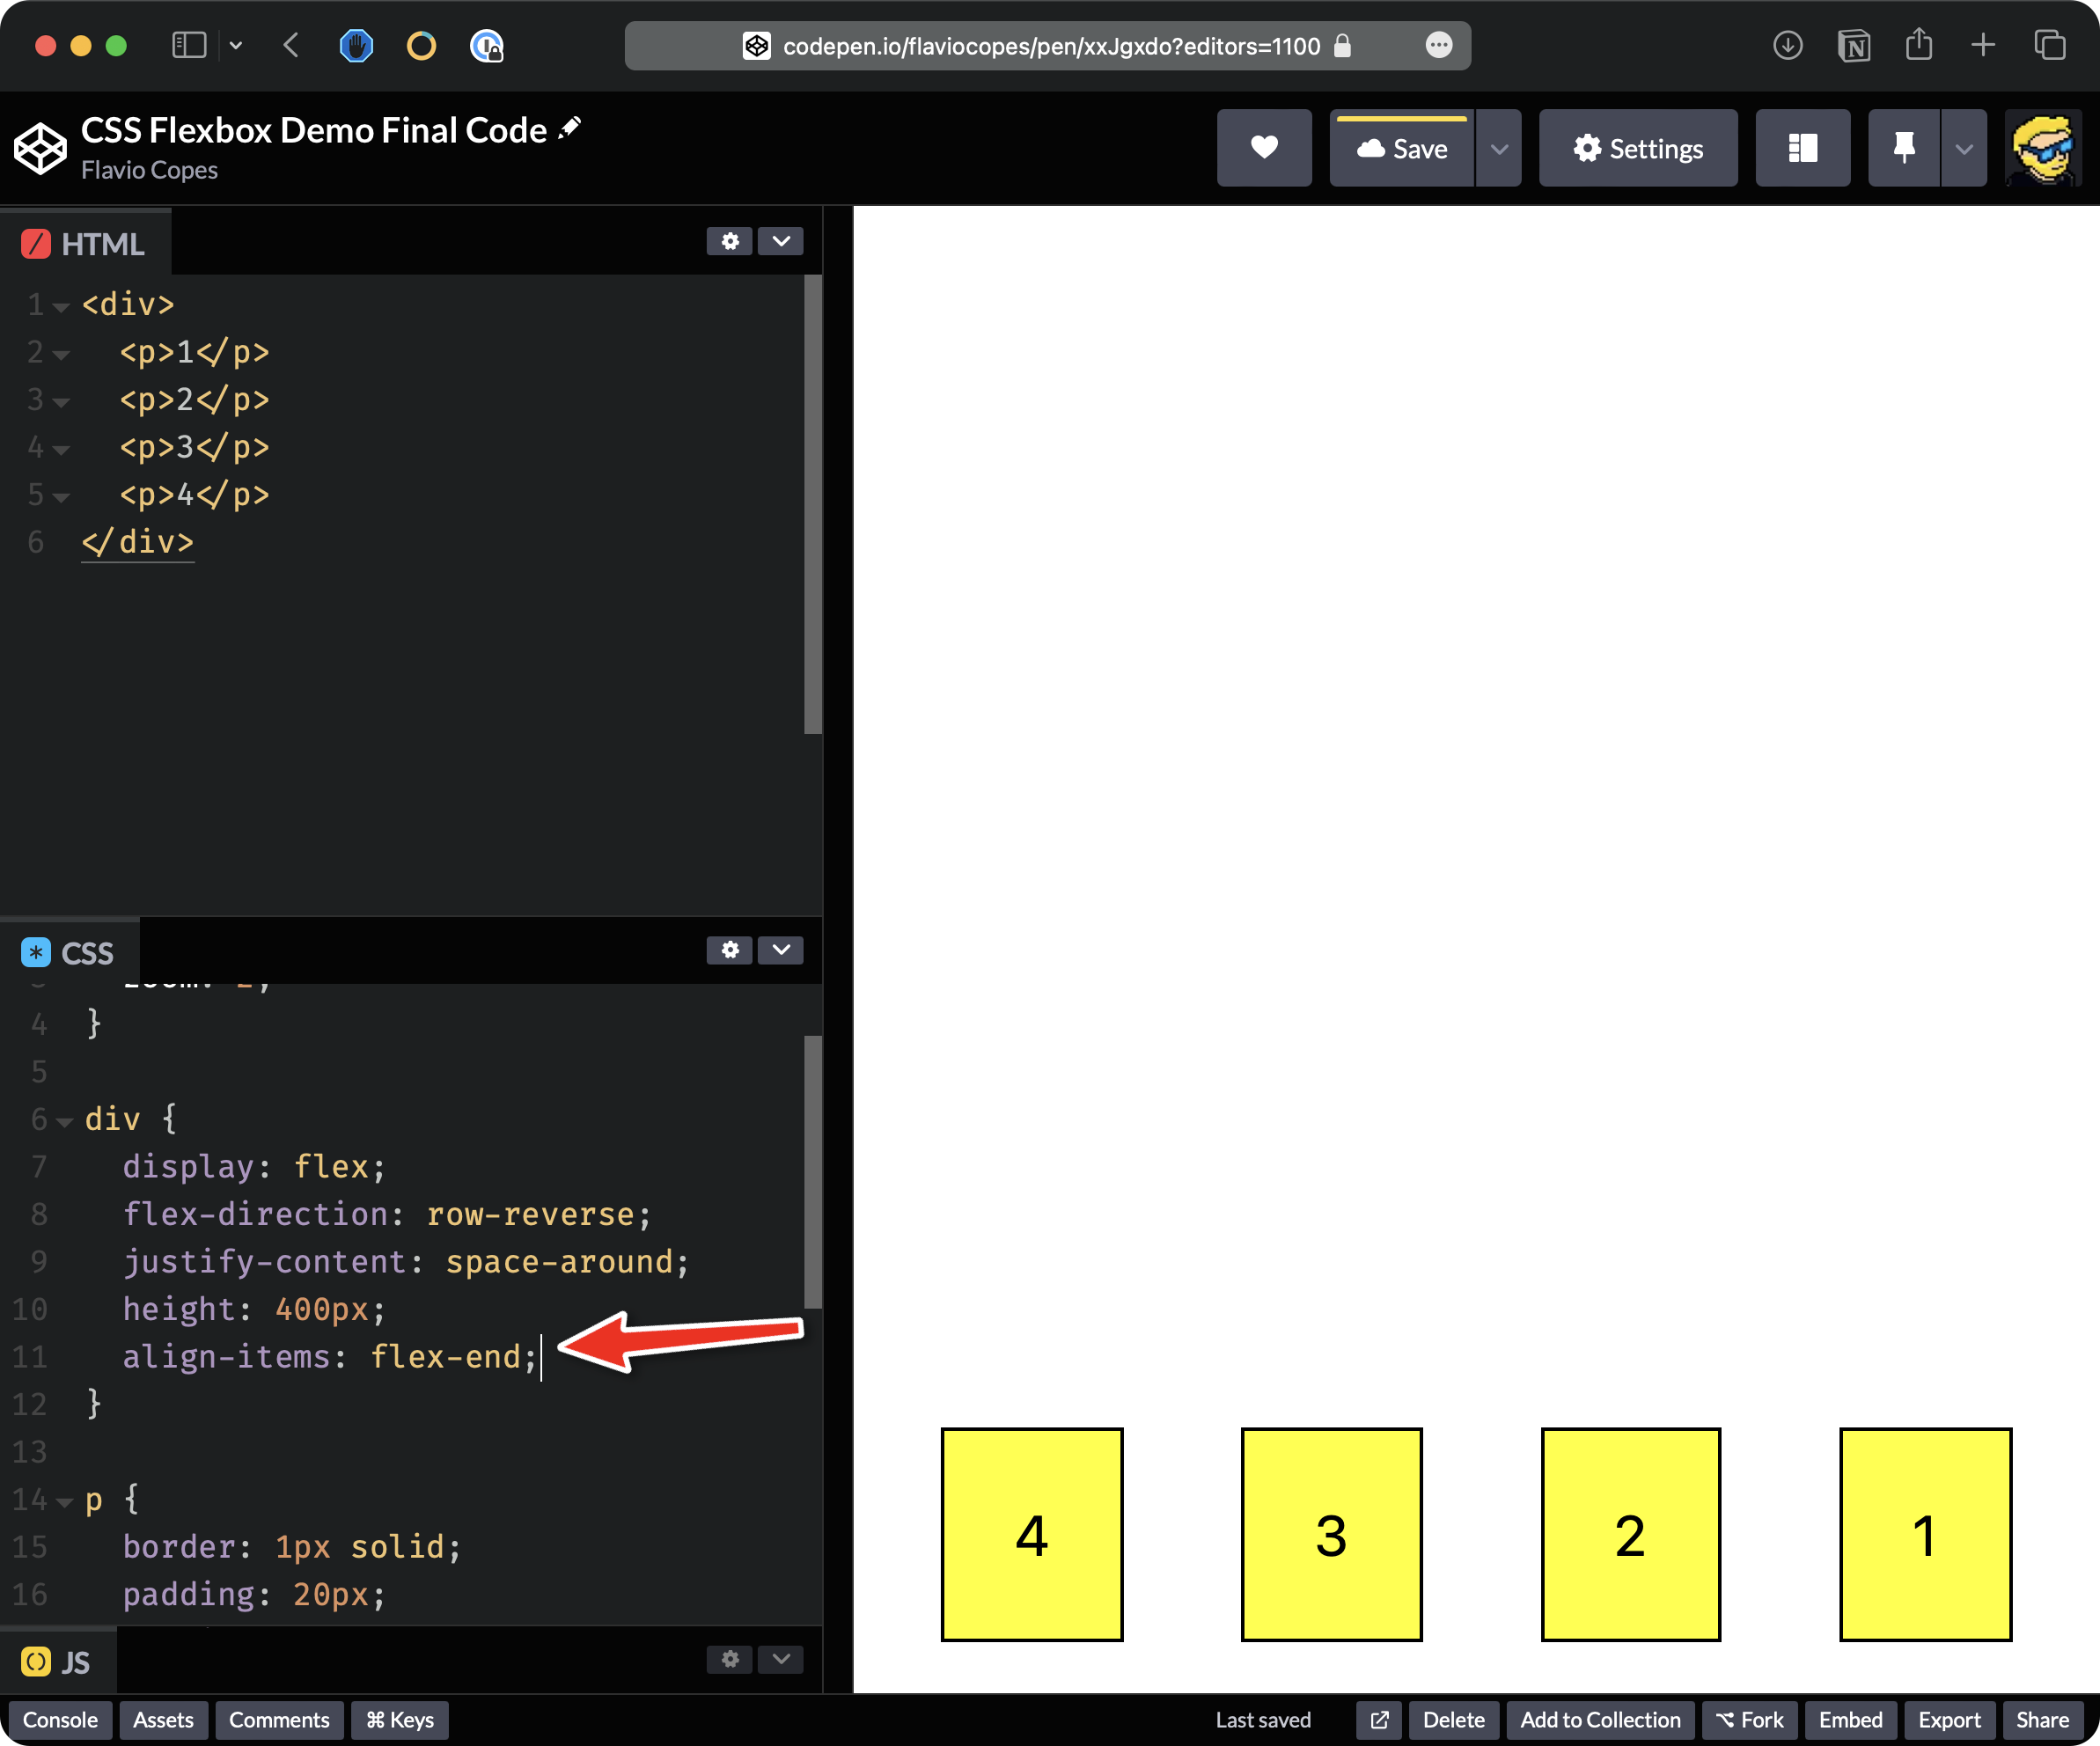Open the CSS panel chevron dropdown
The image size is (2100, 1746).
(781, 949)
